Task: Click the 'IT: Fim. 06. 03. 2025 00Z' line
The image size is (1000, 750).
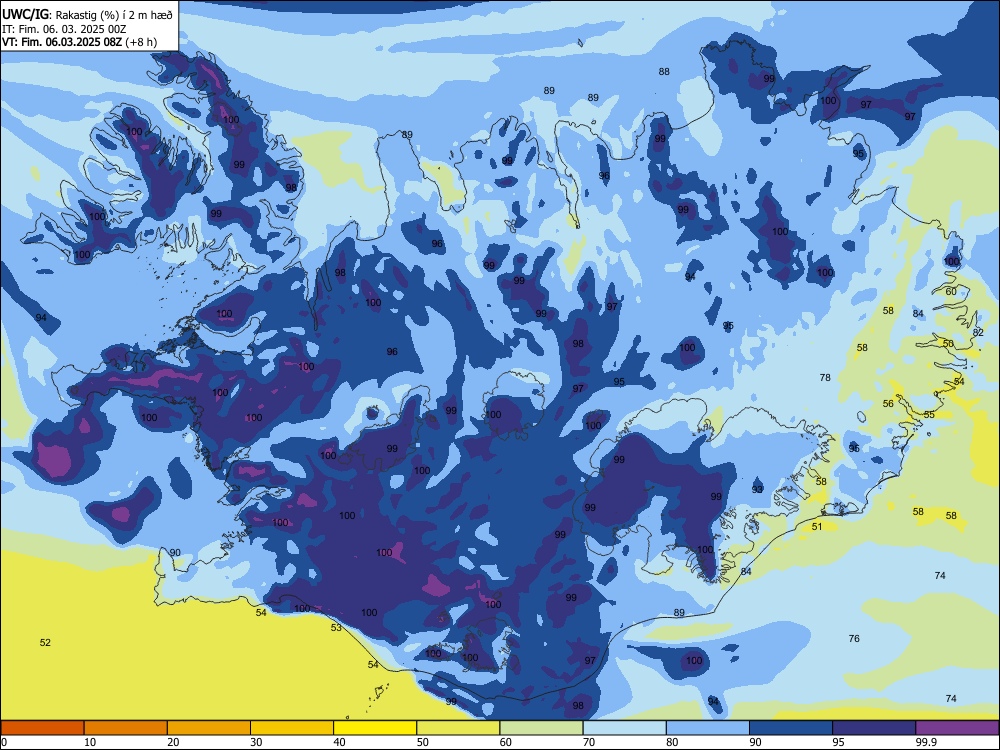Action: coord(64,29)
